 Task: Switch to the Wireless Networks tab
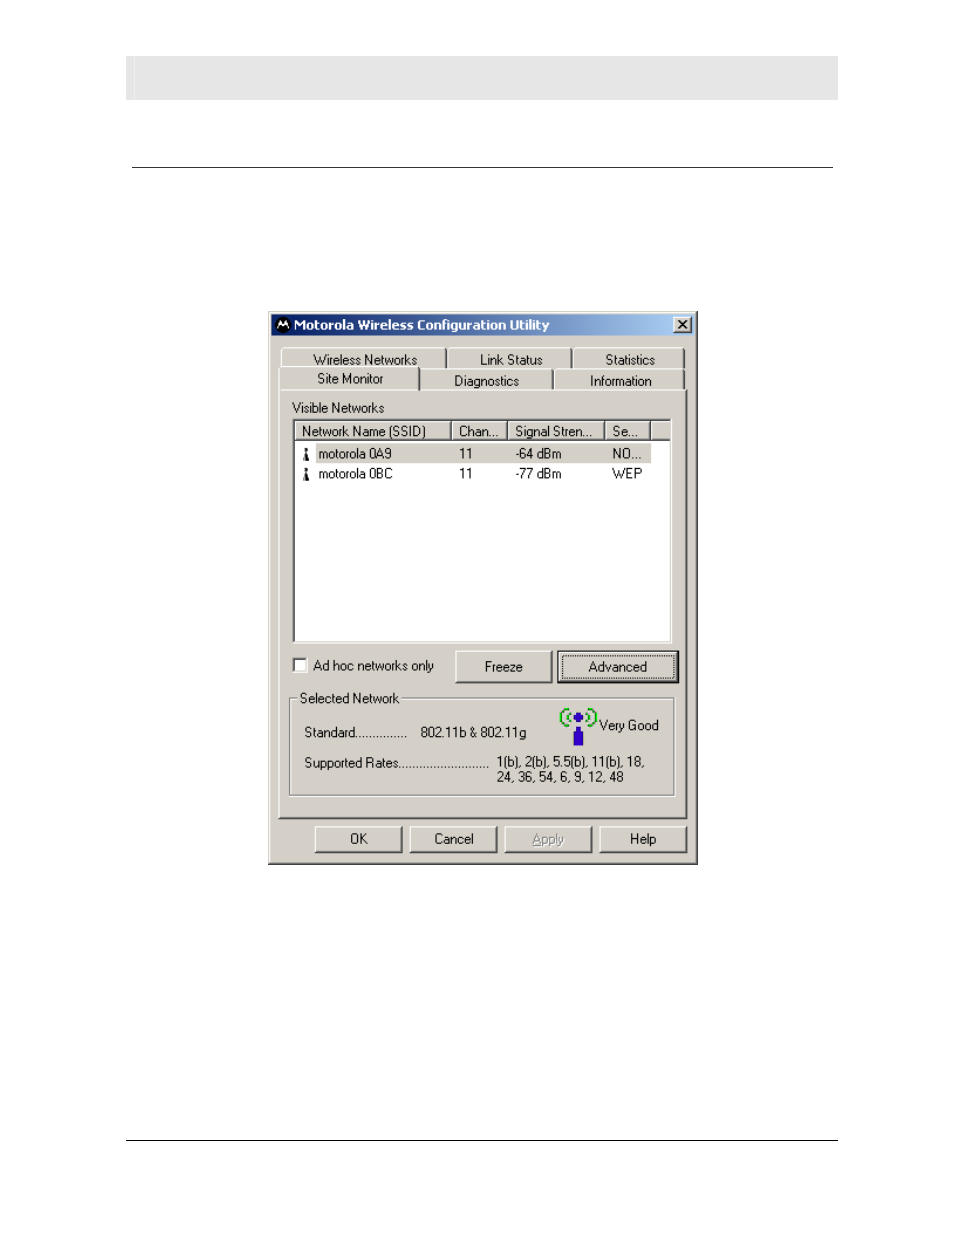[365, 359]
